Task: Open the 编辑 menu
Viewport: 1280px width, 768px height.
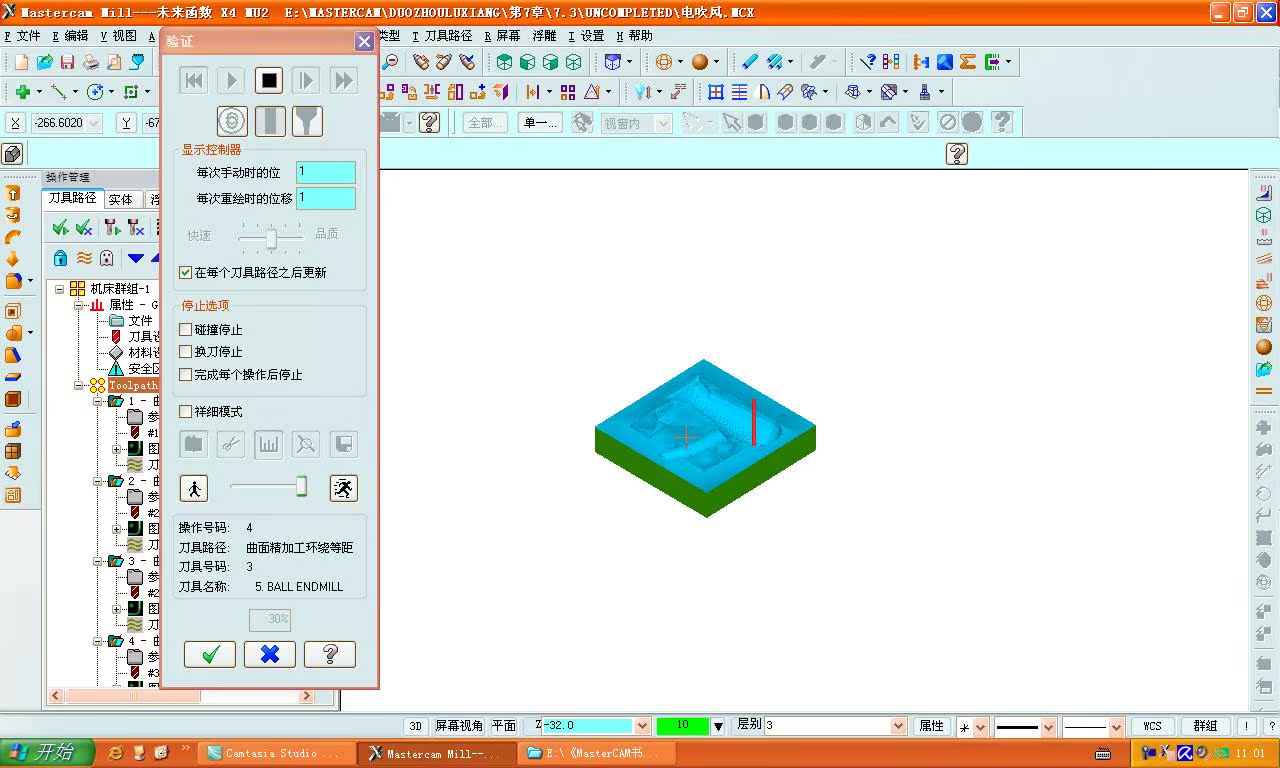Action: [x=70, y=36]
